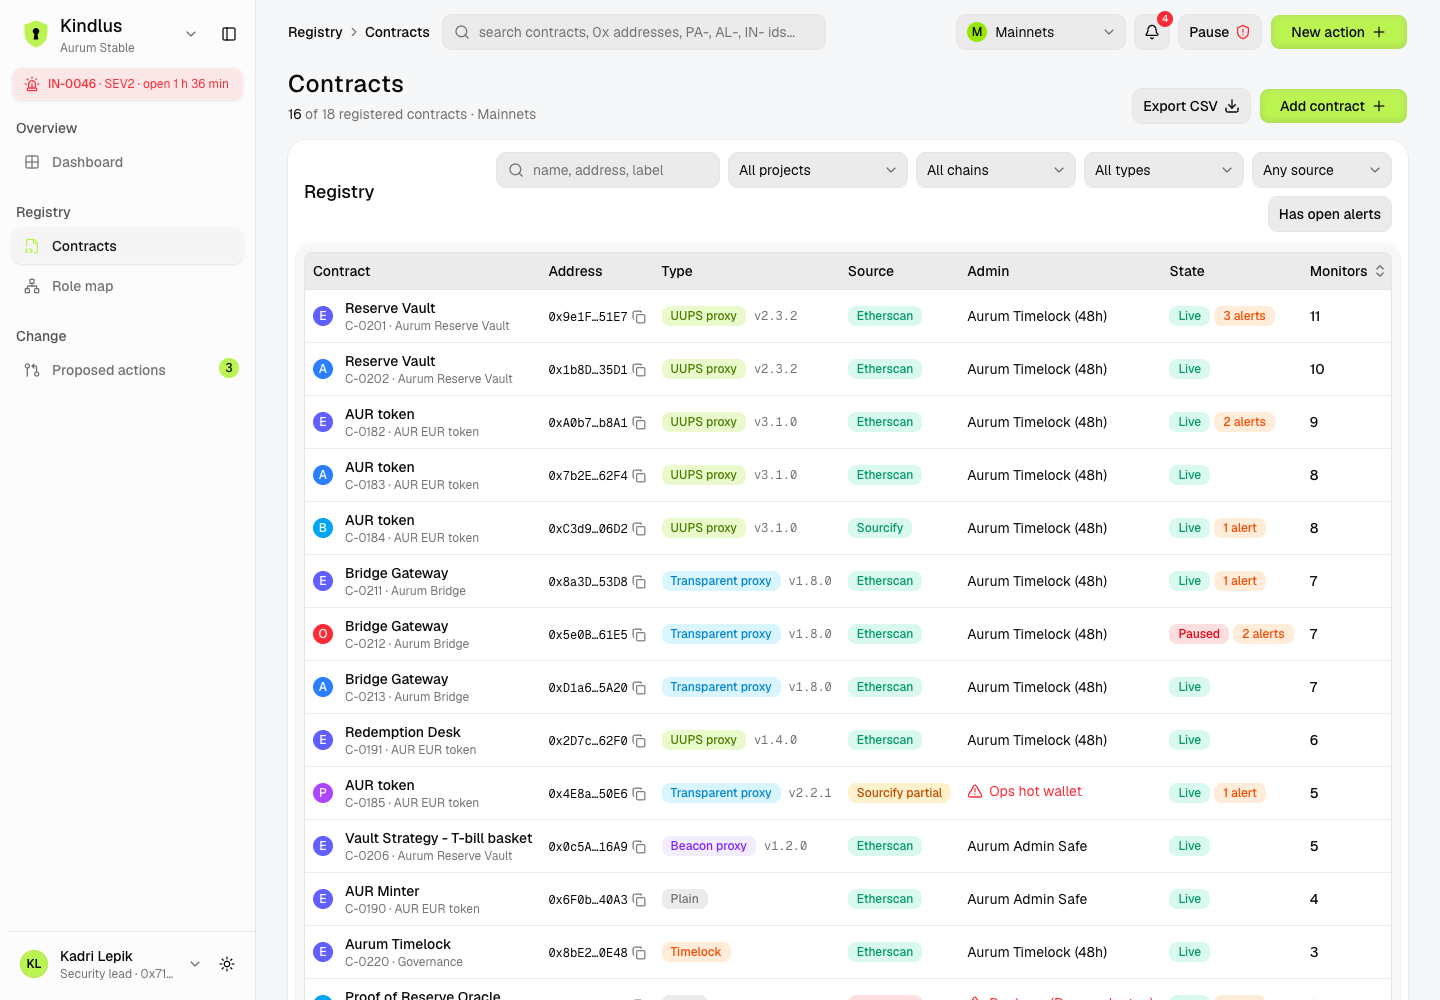Expand the Kindlus workspace switcher chevron
Screen dimensions: 1440x1000
(191, 34)
